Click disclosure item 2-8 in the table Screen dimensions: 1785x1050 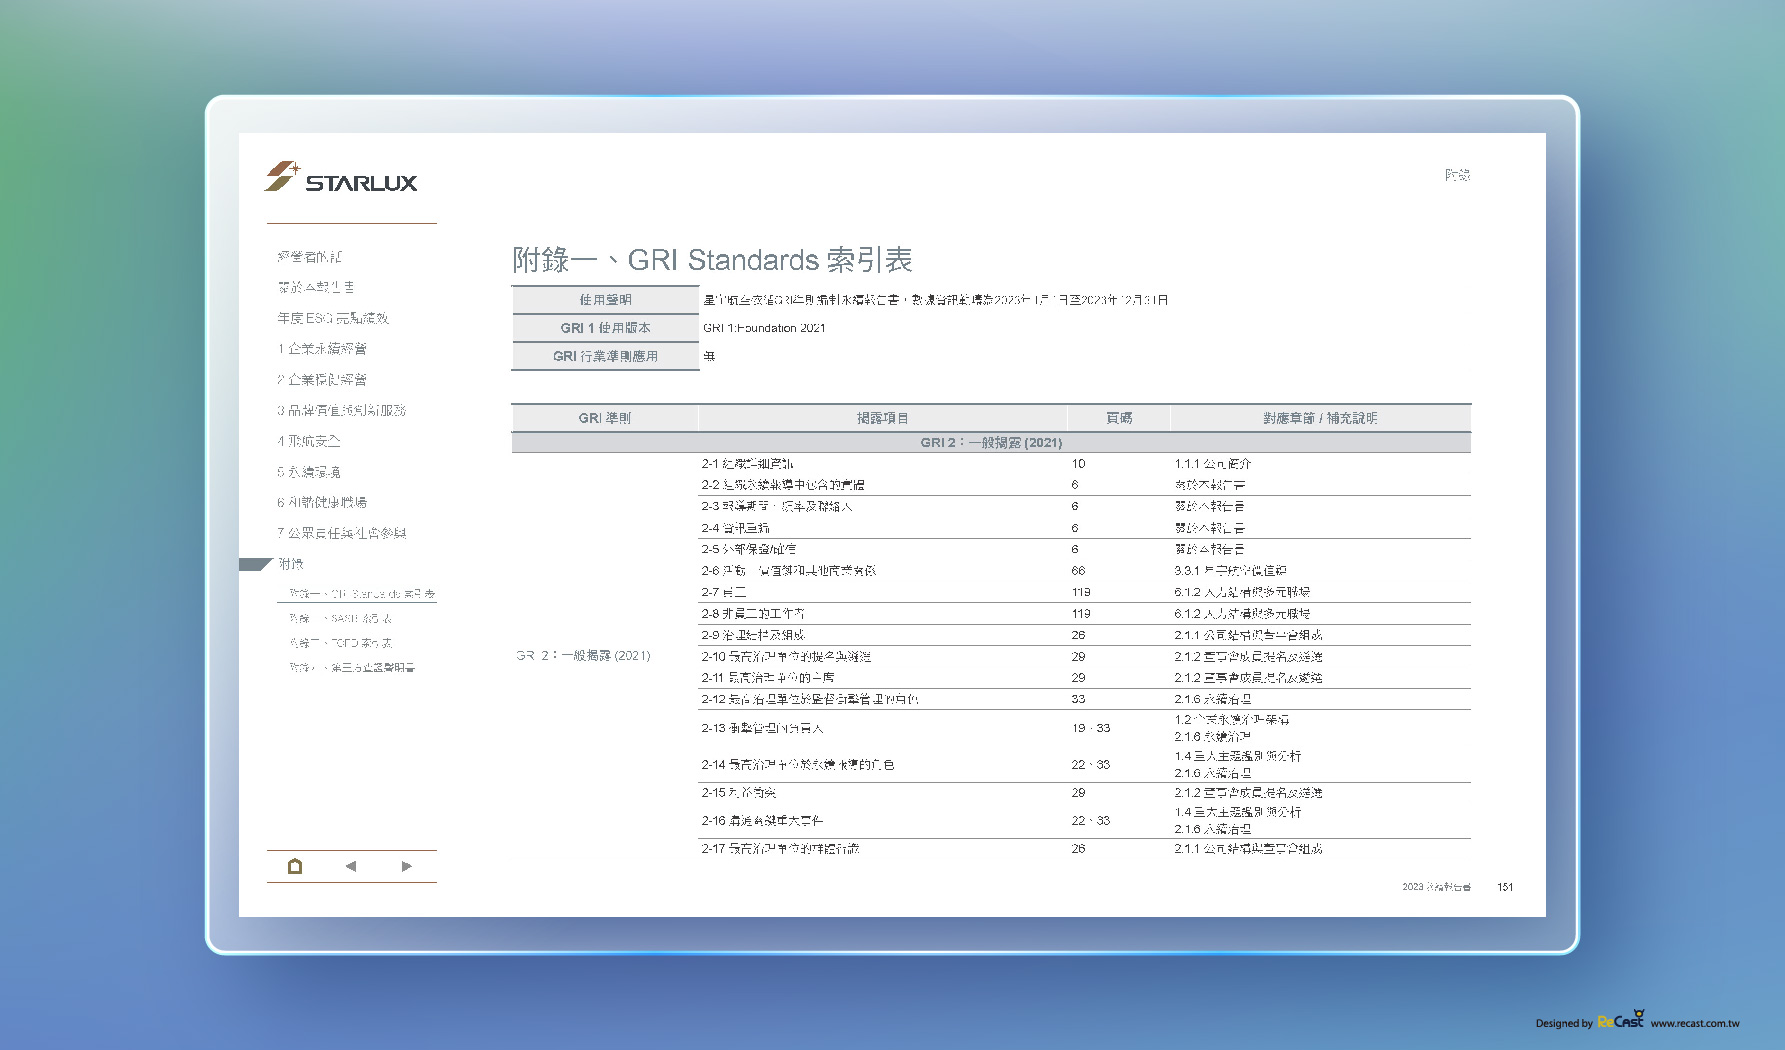(753, 614)
